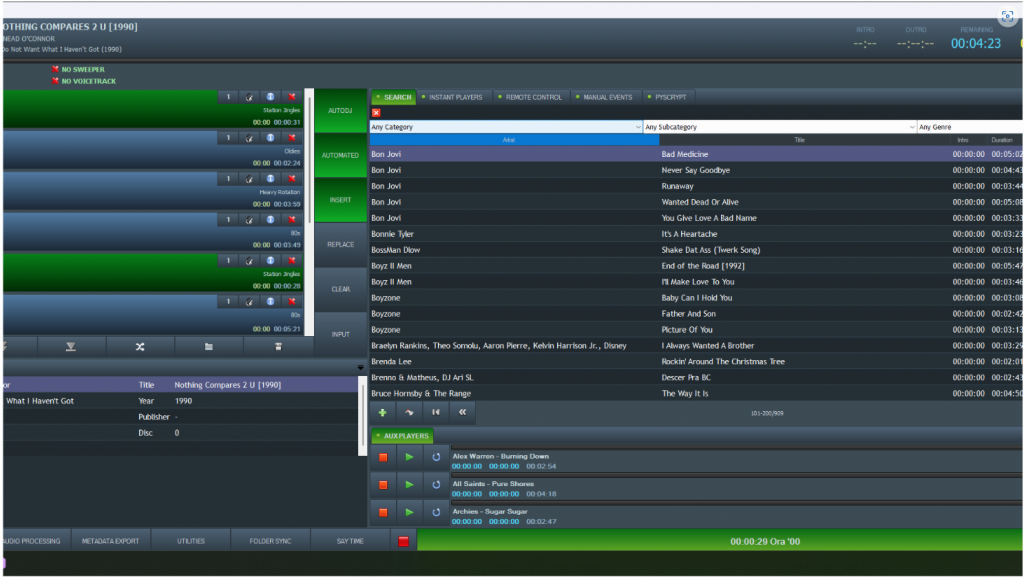Screen dimensions: 1024x577
Task: Toggle loop on All Saints aux player
Action: click(436, 485)
